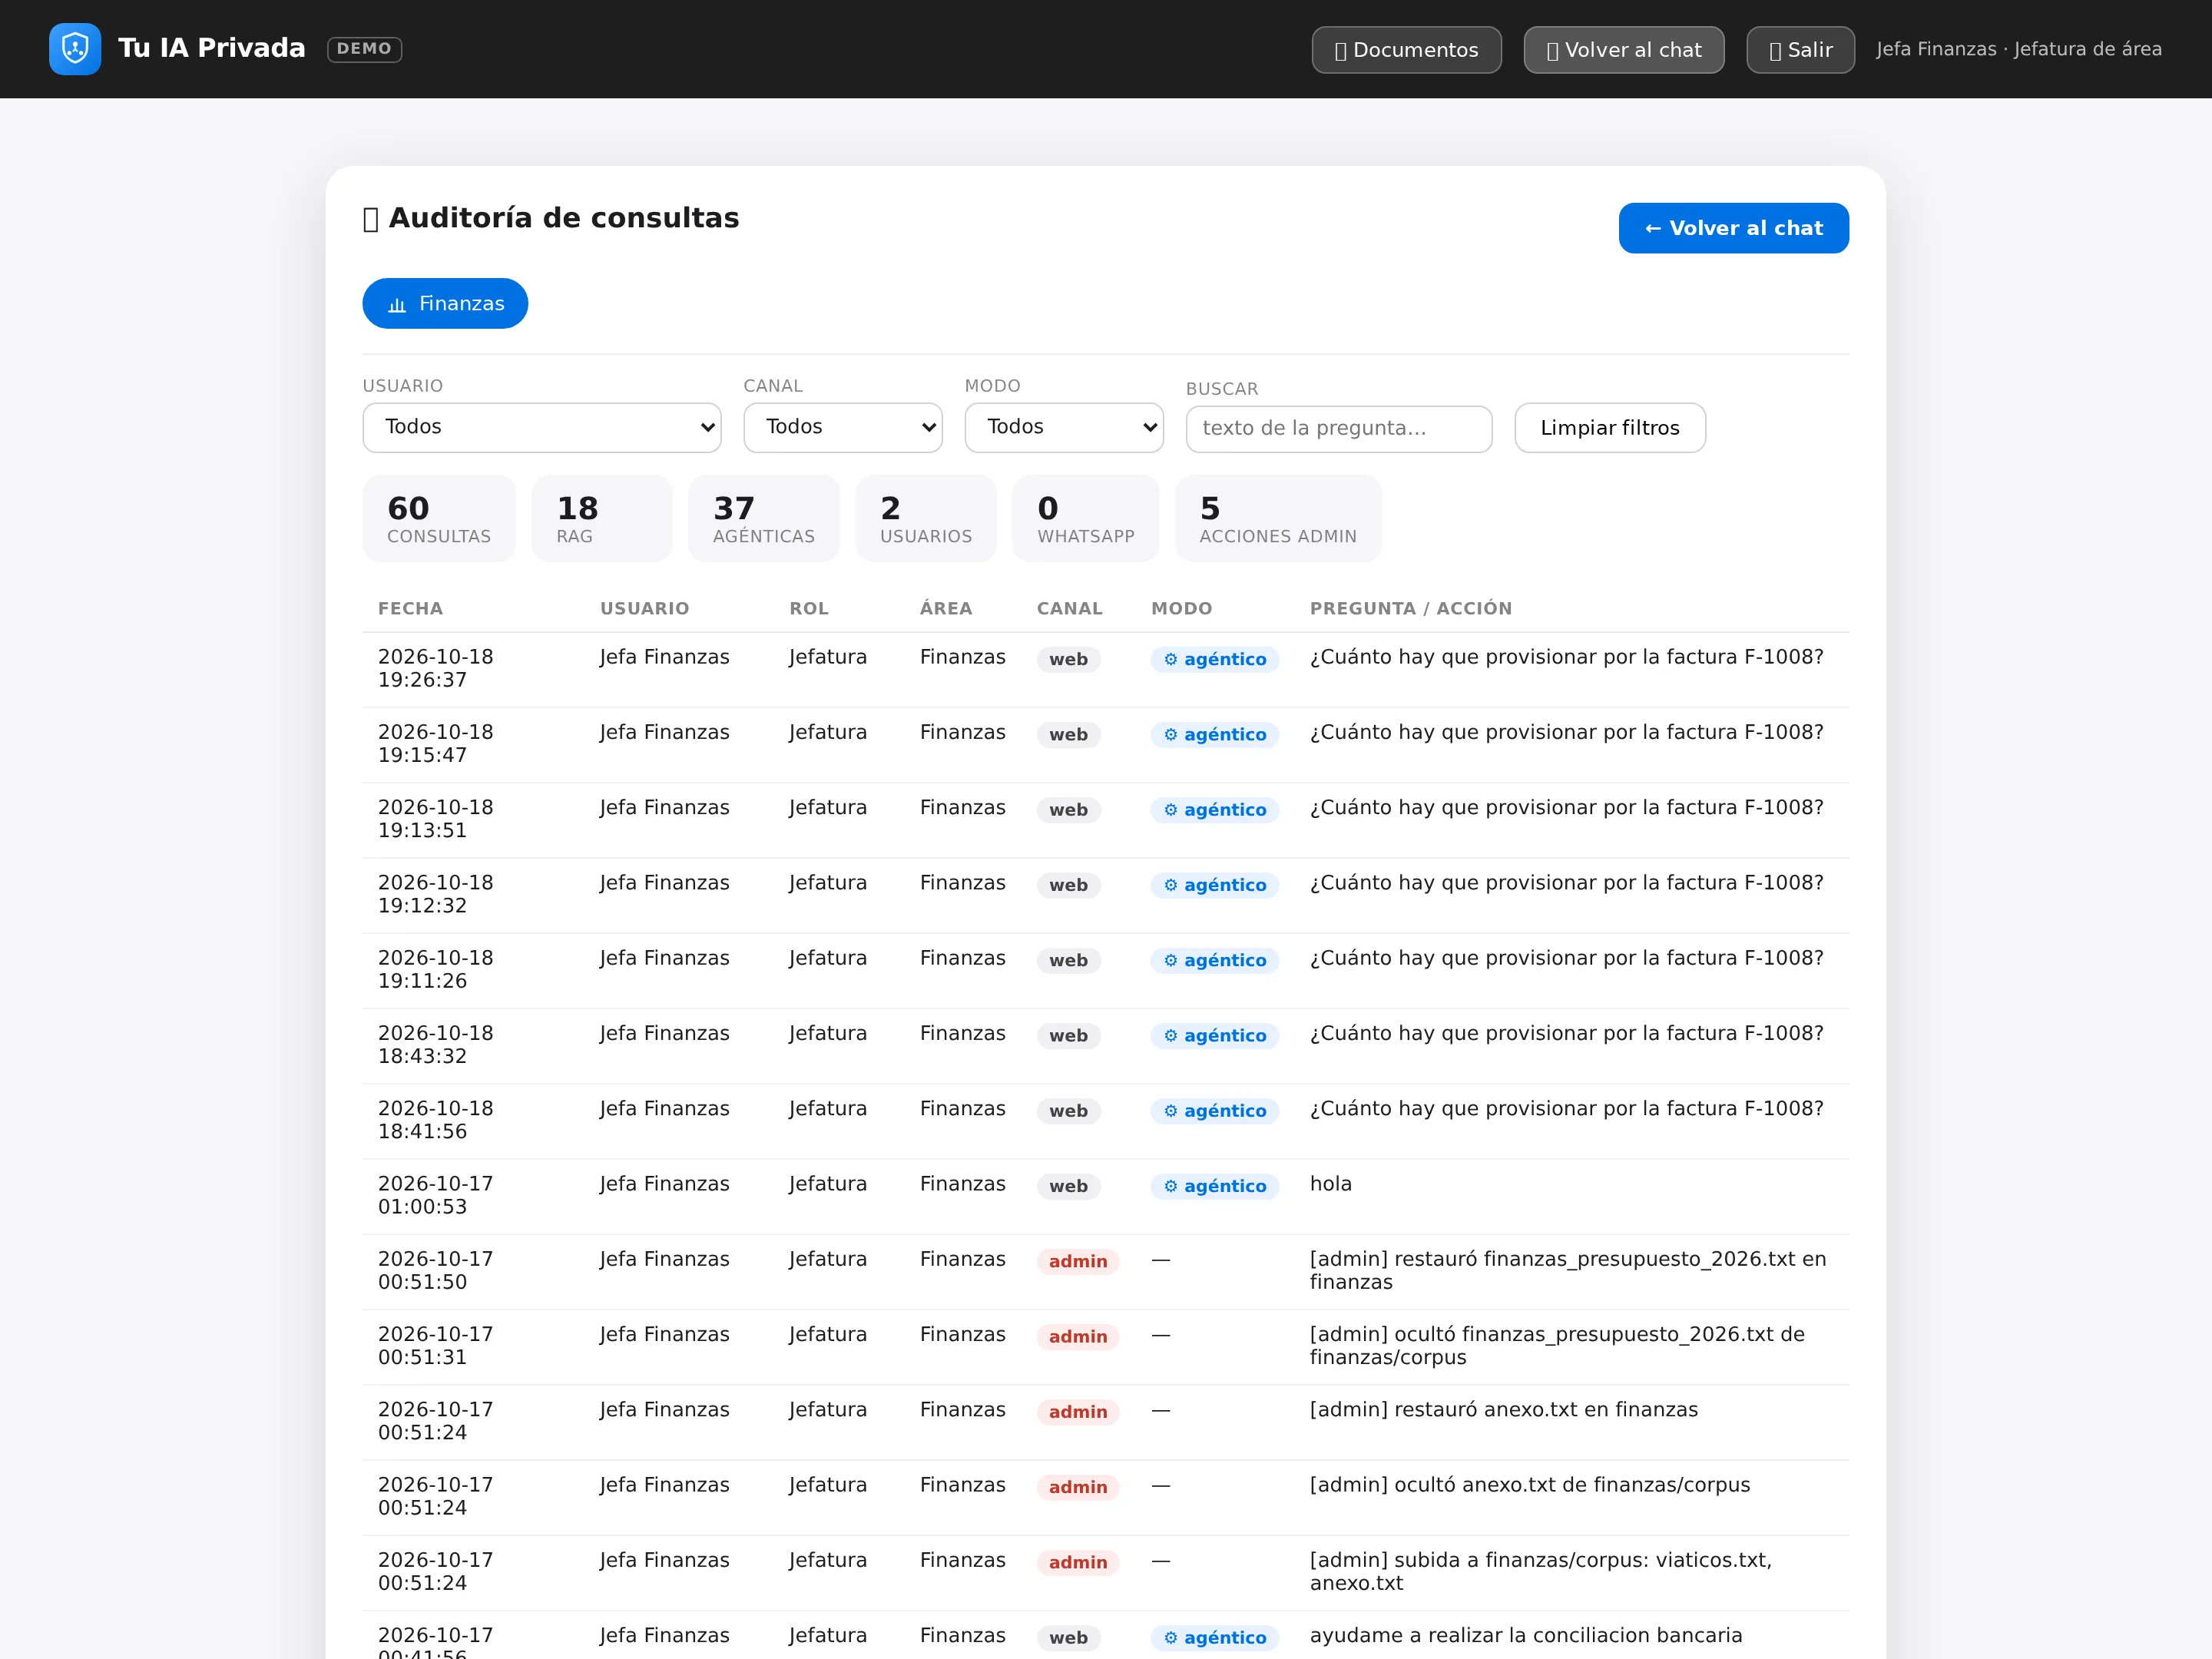Expand the Canal filter dropdown

(x=843, y=427)
